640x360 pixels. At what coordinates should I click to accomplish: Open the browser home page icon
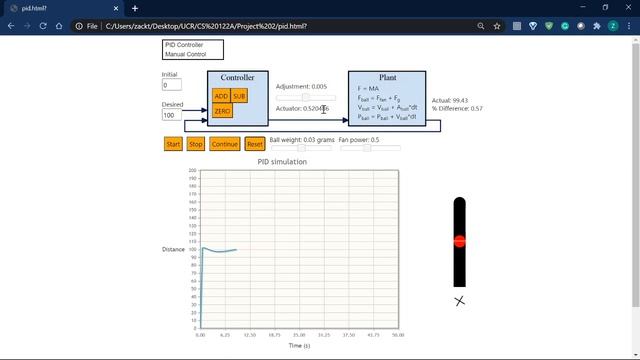[59, 26]
